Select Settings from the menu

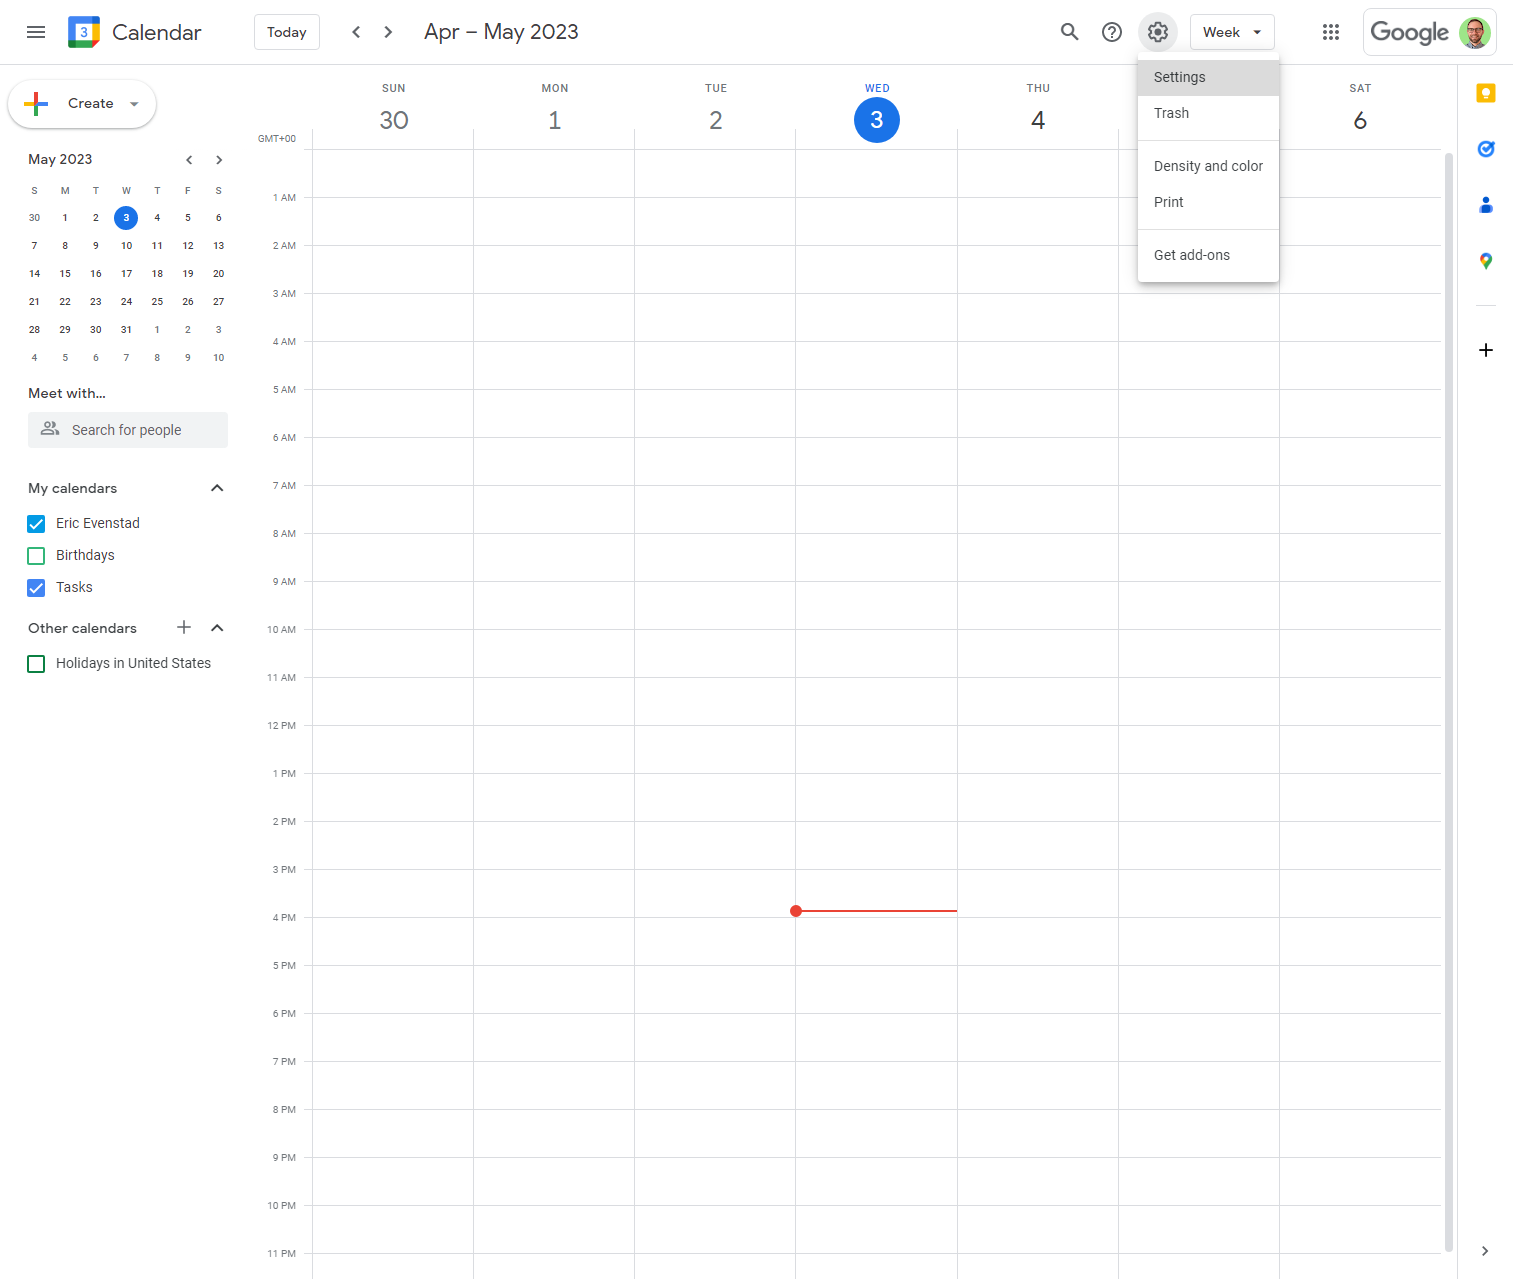point(1208,77)
